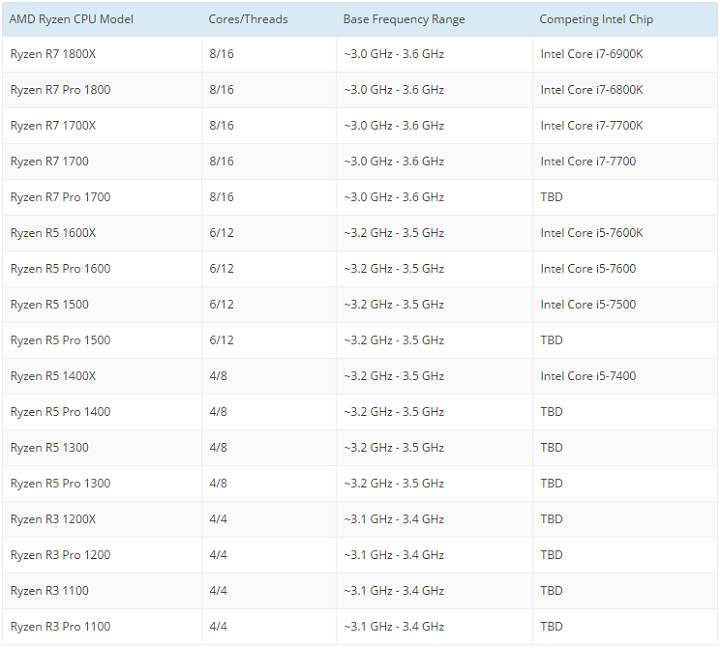Select the 'Ryzen R7 1800X' cell
The image size is (720, 648).
tap(101, 54)
